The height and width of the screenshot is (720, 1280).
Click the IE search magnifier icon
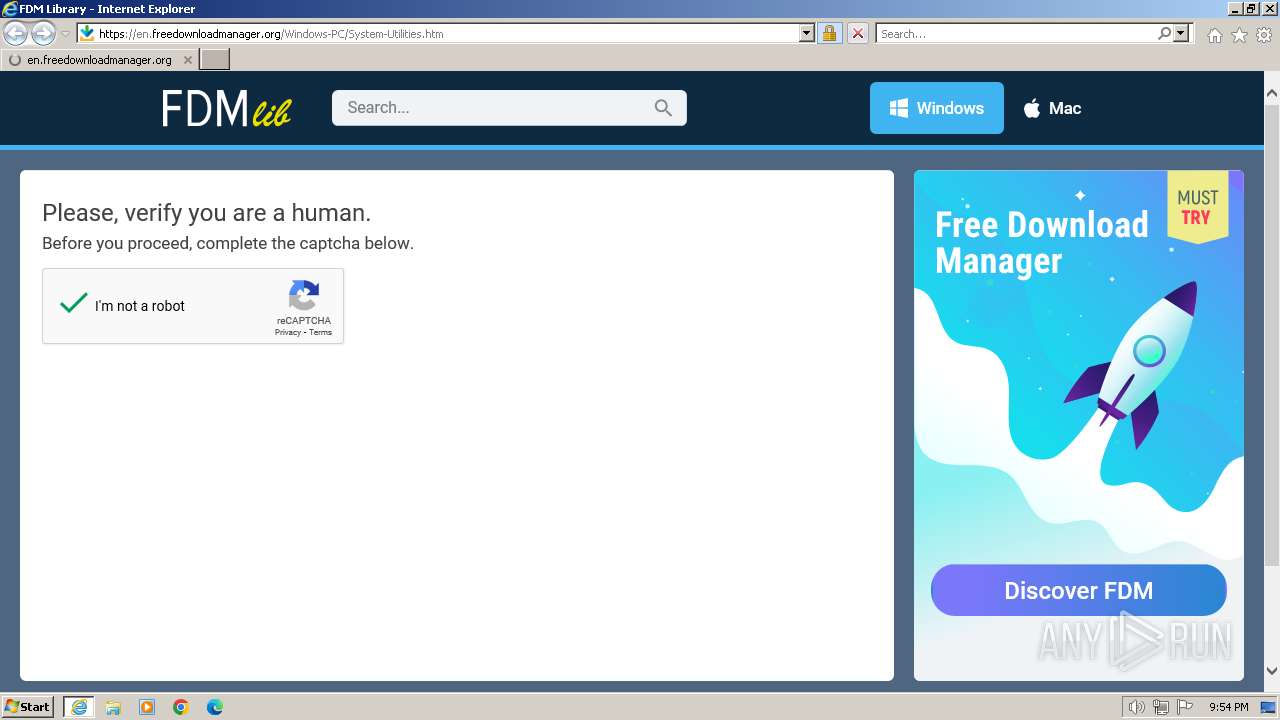point(1164,33)
